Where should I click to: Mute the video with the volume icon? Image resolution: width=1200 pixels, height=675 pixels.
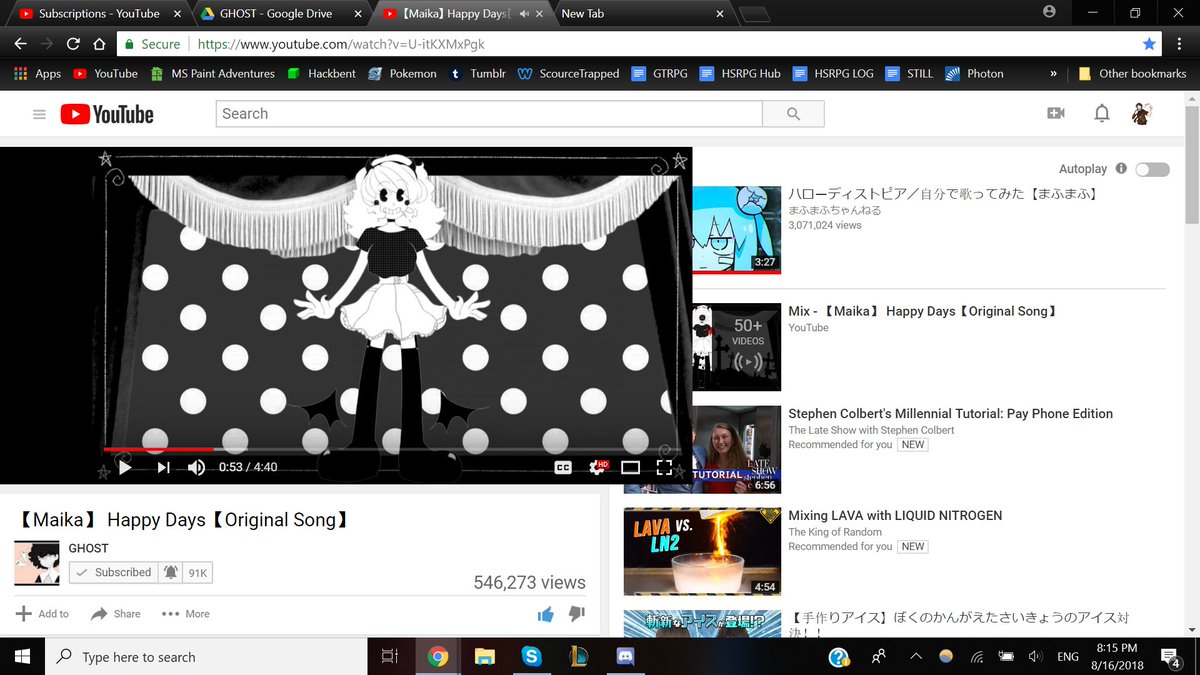(x=197, y=467)
